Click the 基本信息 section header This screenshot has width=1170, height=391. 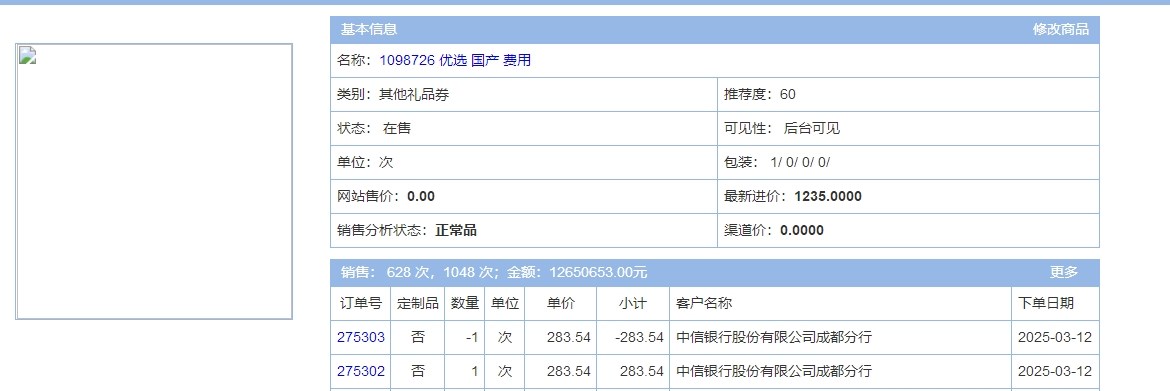click(369, 30)
